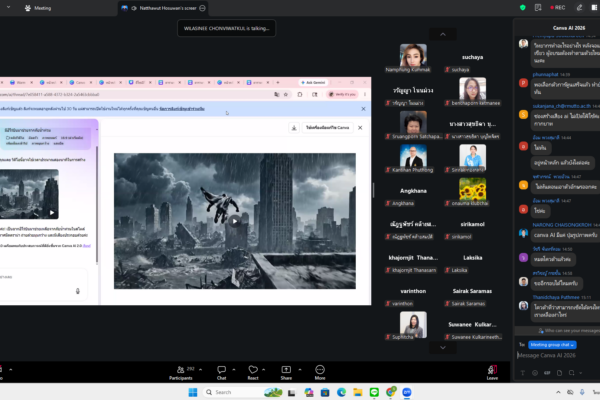Open a new tab in shared browser
The width and height of the screenshot is (600, 400).
tap(278, 82)
